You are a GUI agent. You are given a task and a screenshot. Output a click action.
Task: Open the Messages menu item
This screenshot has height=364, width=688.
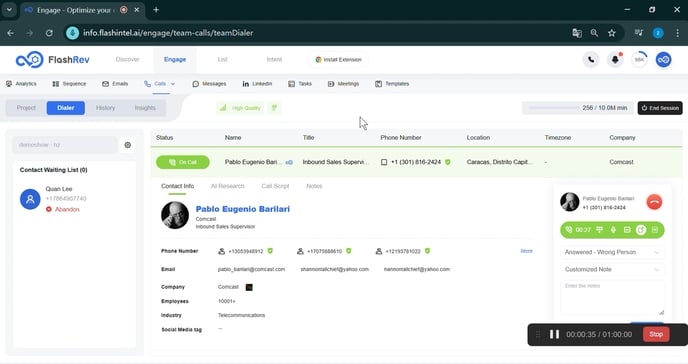[209, 84]
